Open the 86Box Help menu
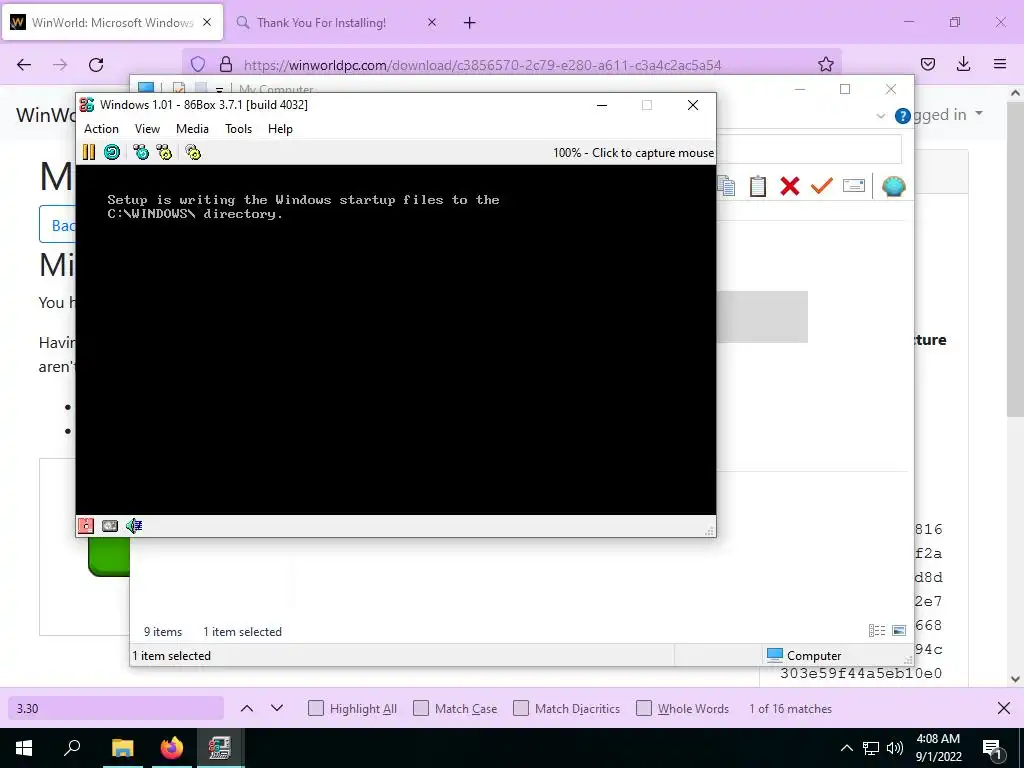Screen dimensions: 1024x768 (x=280, y=129)
